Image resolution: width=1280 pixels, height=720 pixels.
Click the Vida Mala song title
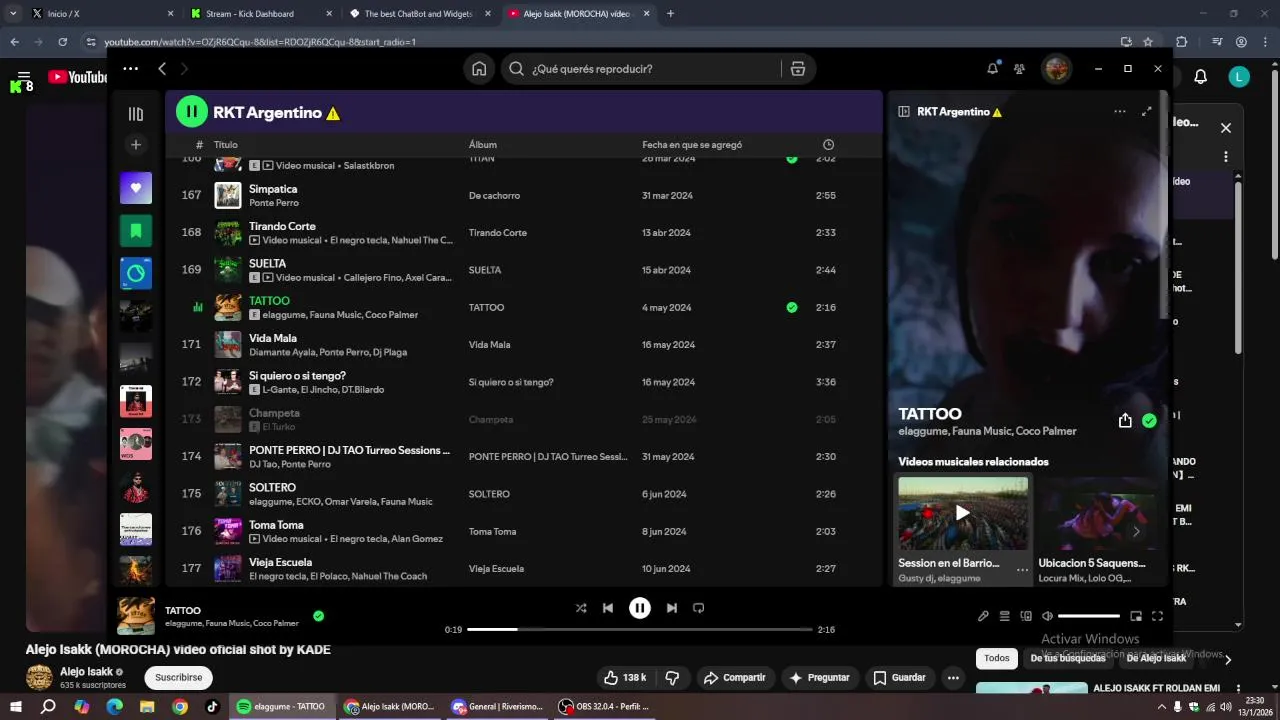click(272, 338)
